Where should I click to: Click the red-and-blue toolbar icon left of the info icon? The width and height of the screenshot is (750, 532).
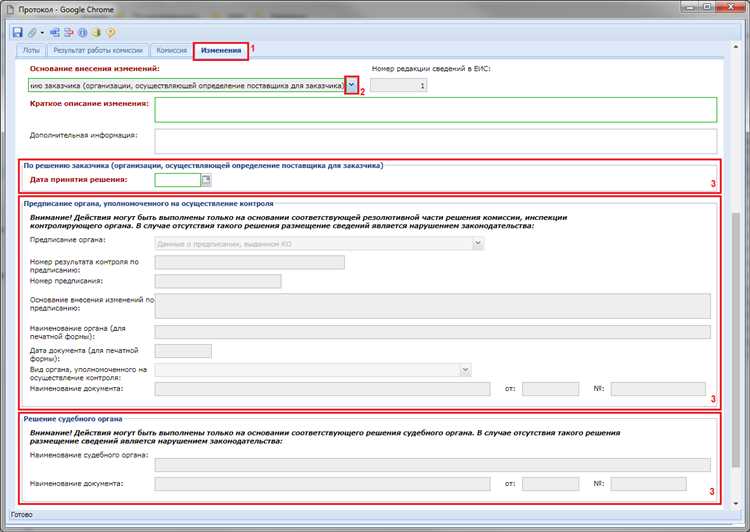[68, 32]
